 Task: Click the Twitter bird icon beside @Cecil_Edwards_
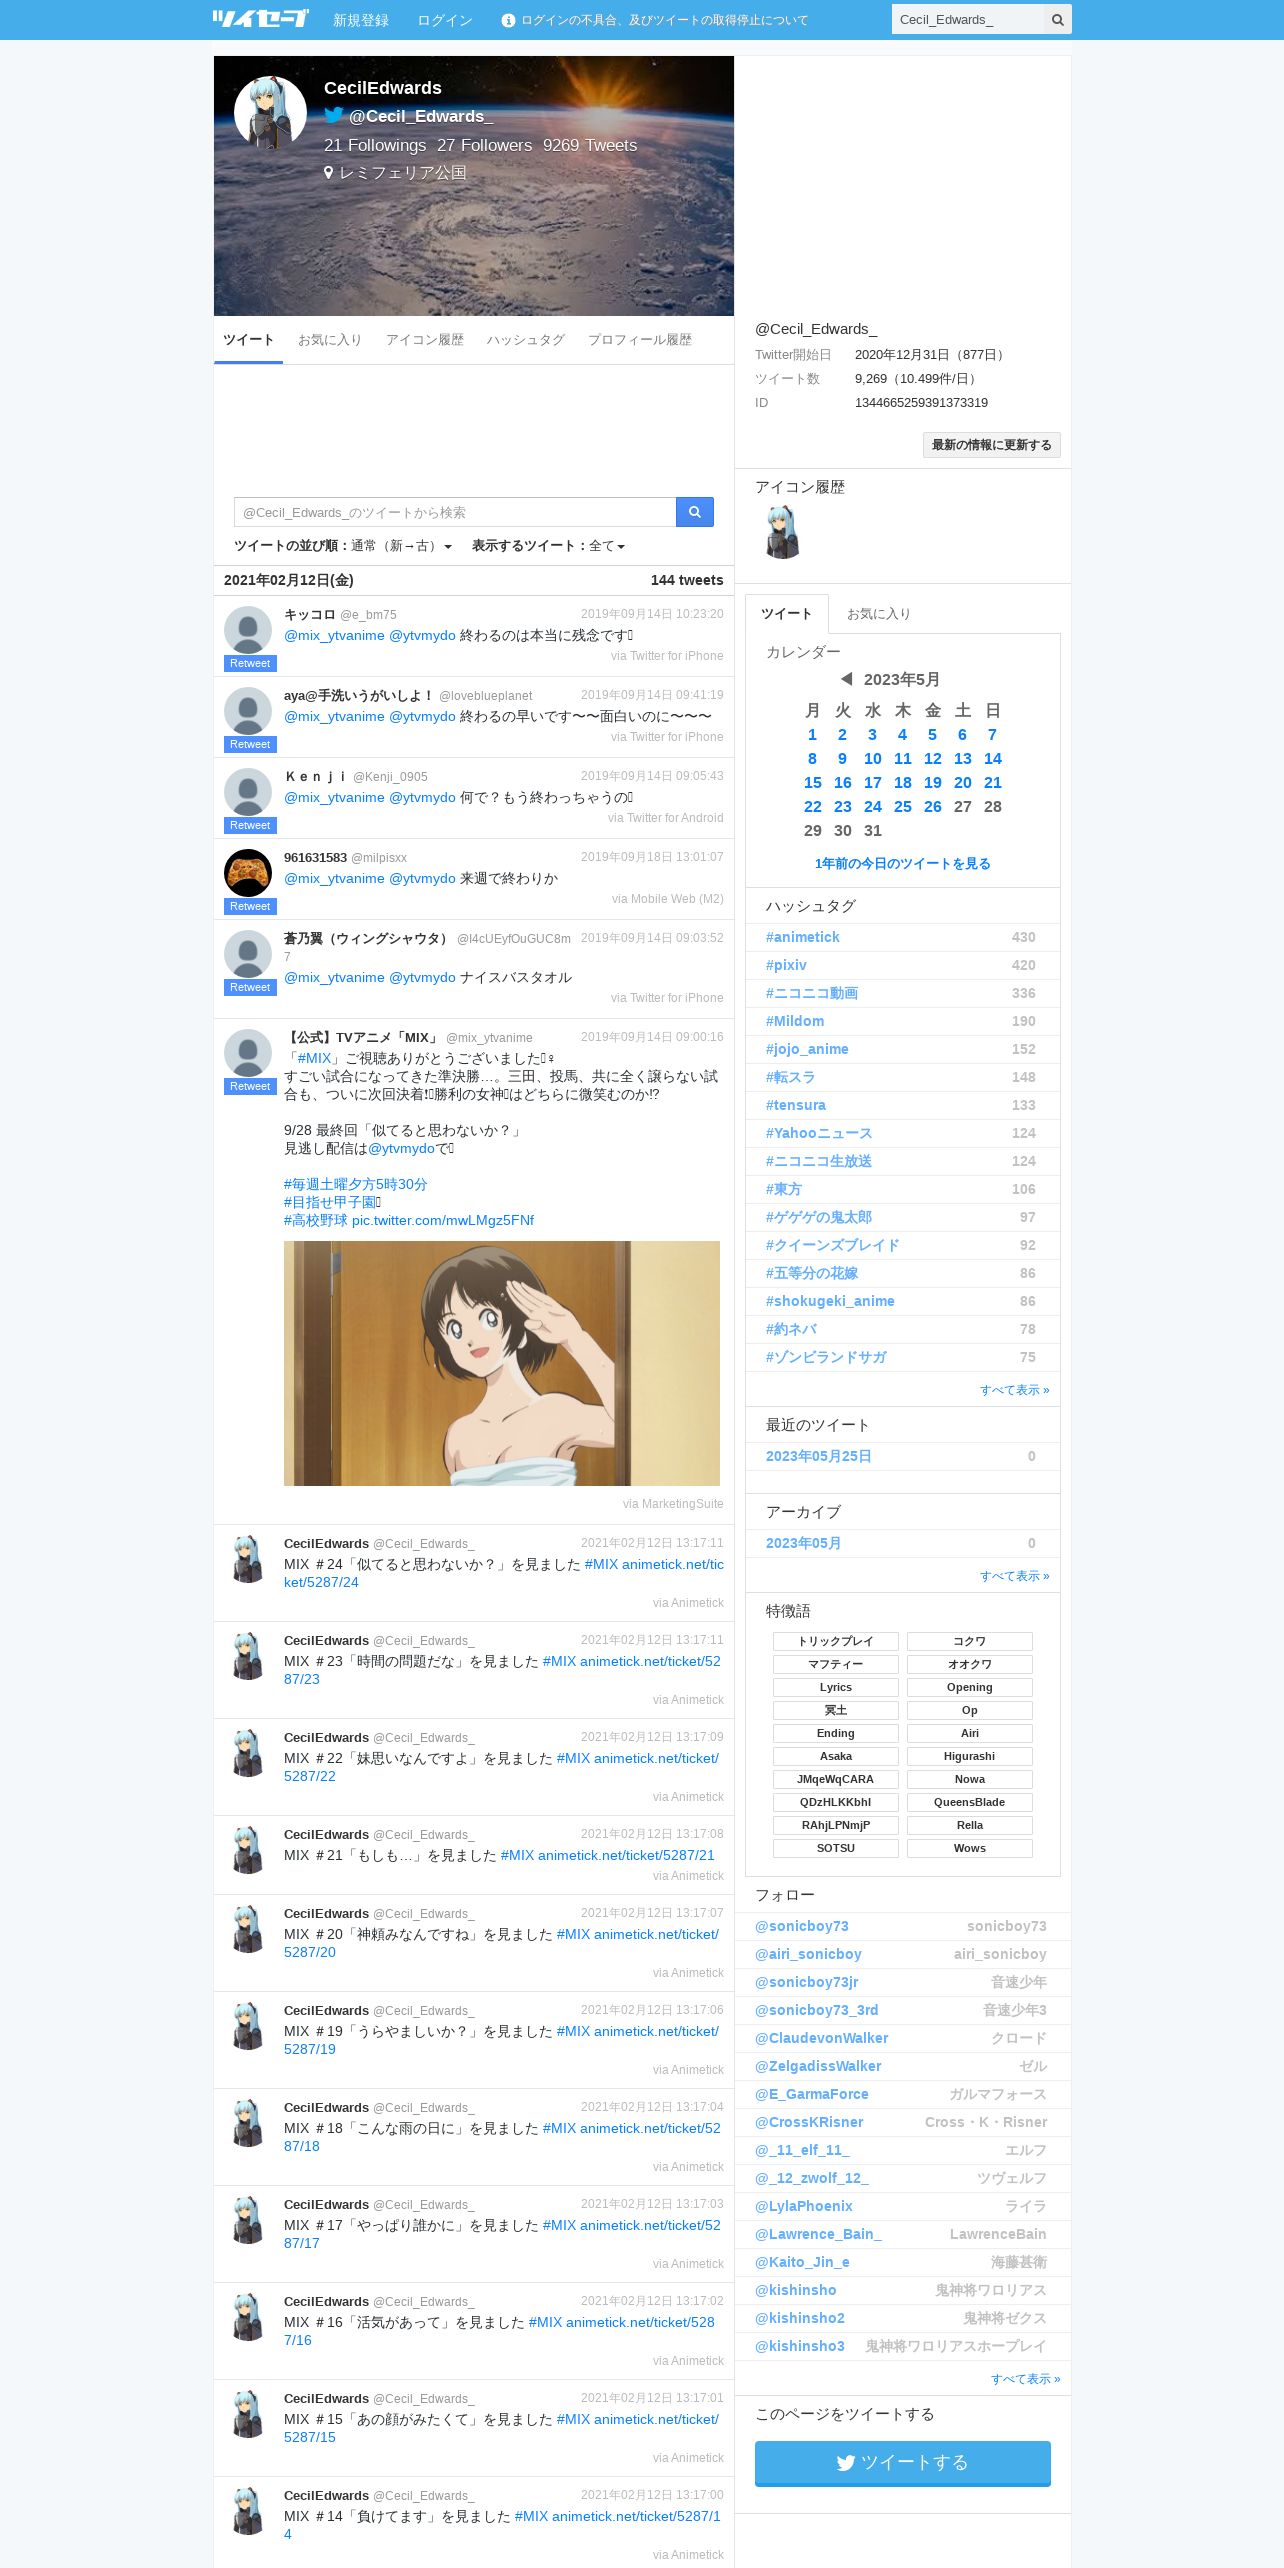pos(334,116)
